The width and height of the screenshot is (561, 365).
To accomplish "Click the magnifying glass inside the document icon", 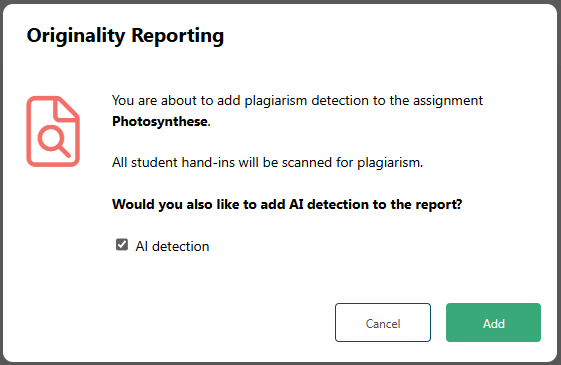I will 54,141.
